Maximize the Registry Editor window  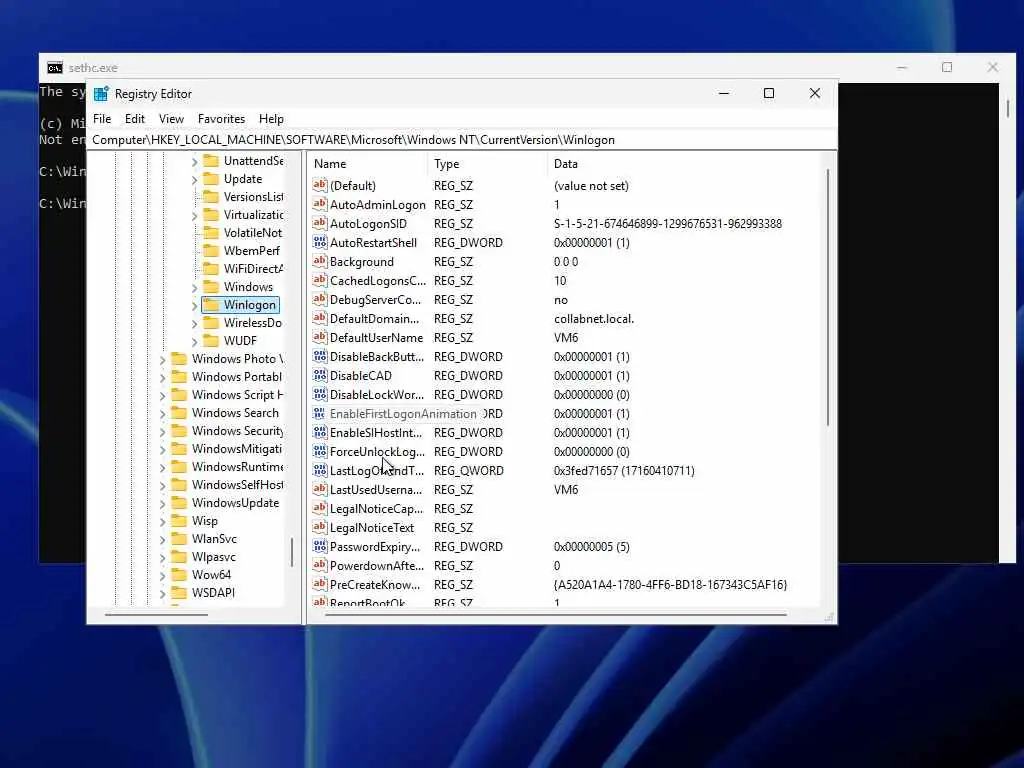[769, 93]
